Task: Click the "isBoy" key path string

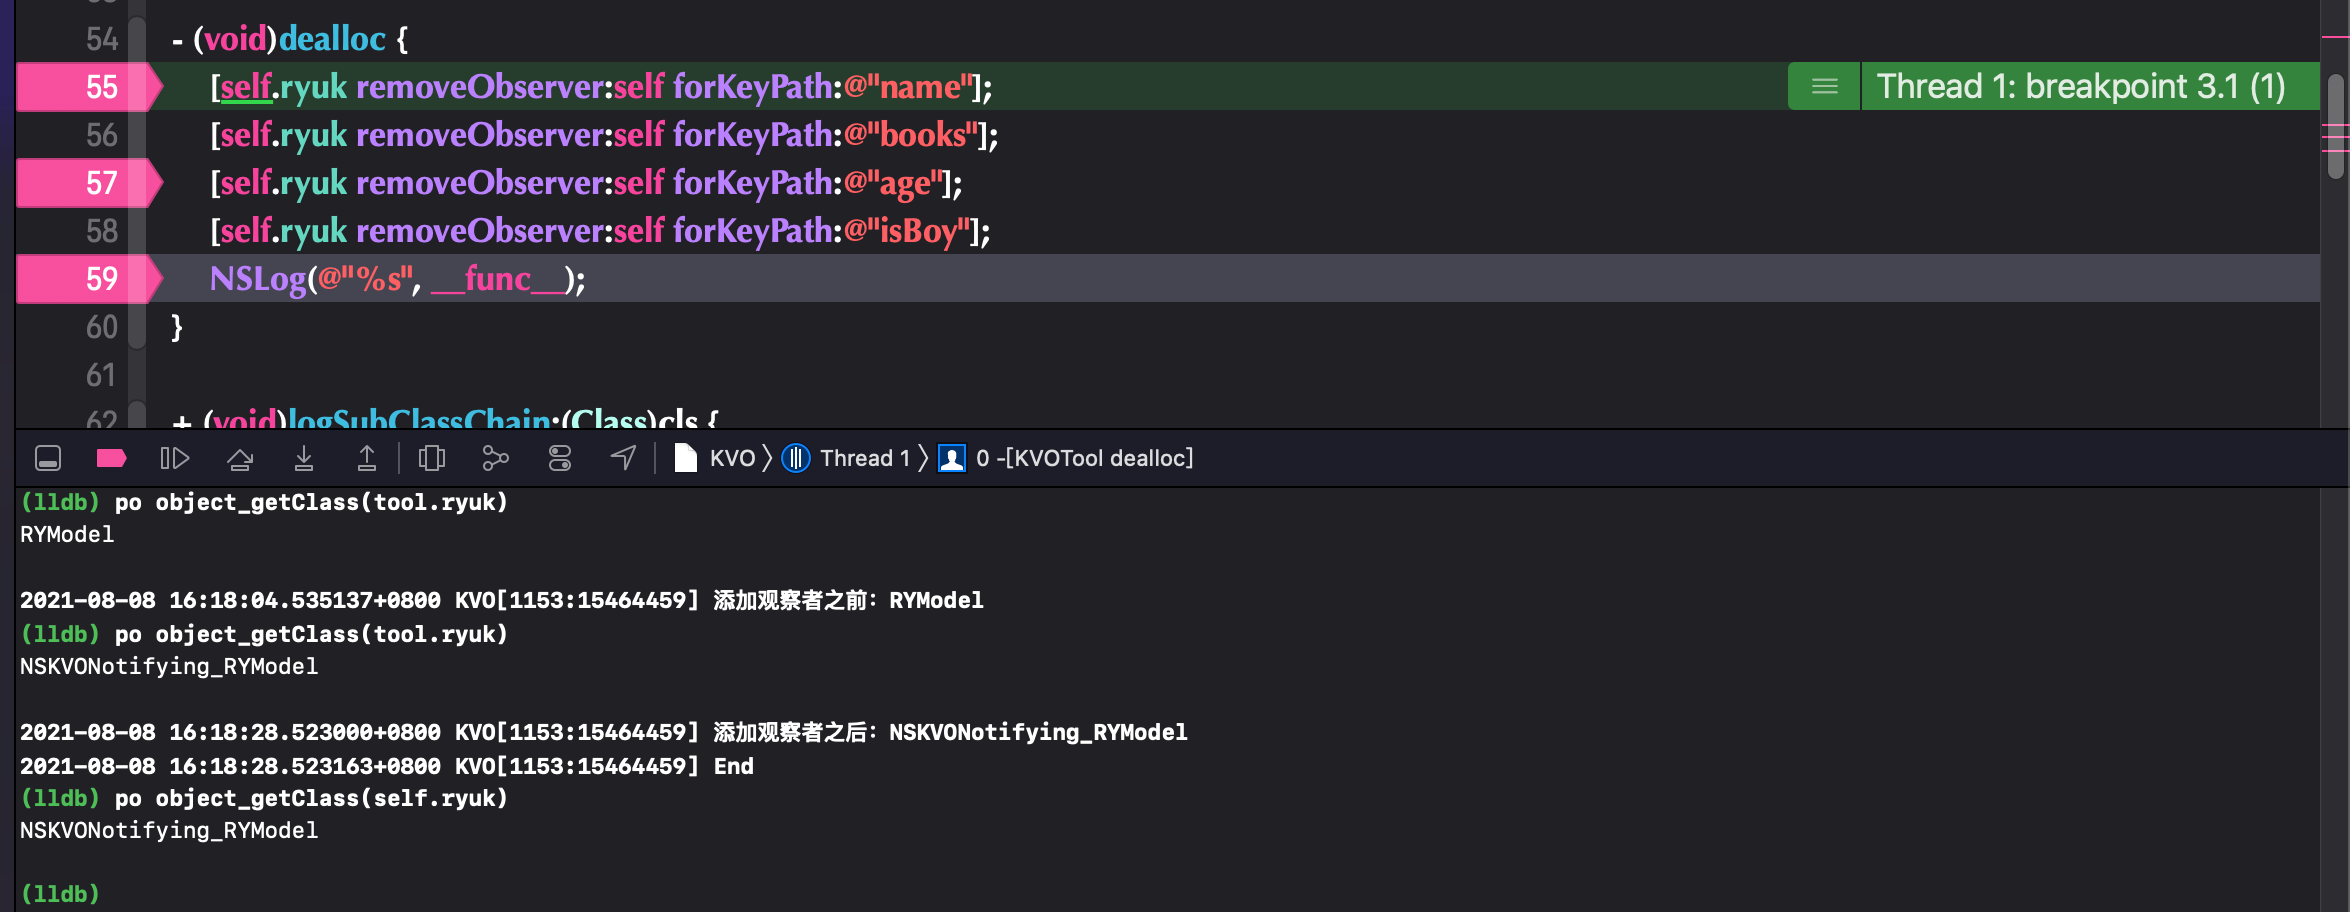Action: (906, 231)
